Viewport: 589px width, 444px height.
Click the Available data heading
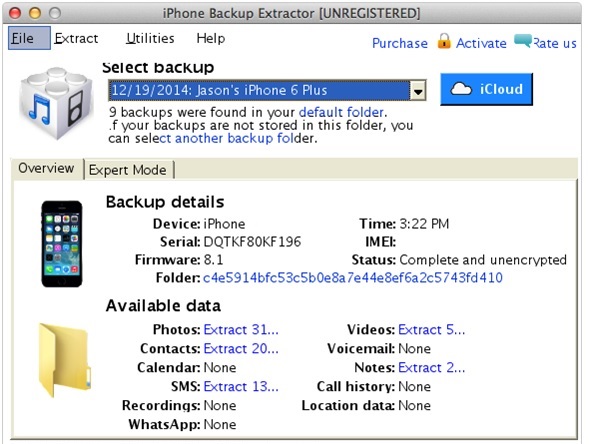pos(163,305)
